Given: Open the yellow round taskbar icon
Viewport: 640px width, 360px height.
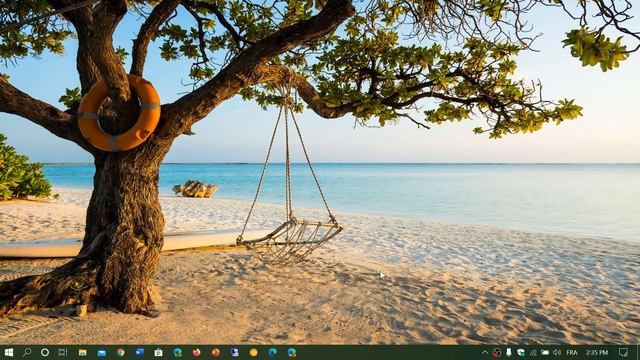Looking at the screenshot, I should pos(253,352).
